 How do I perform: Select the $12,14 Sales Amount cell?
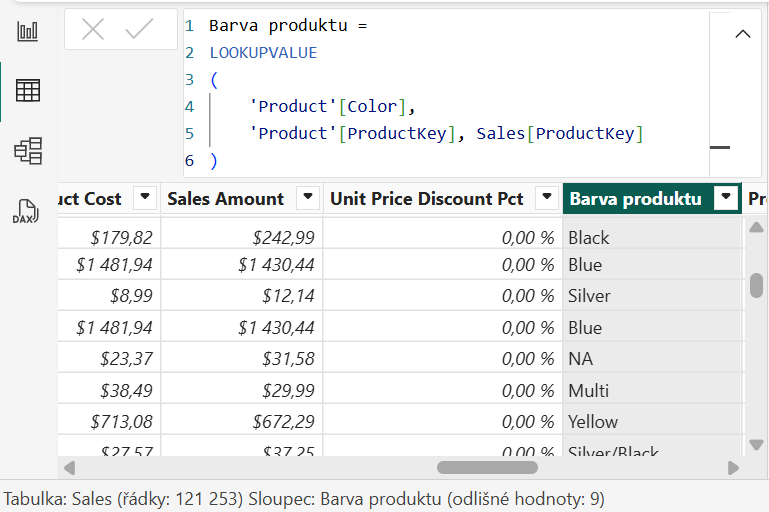pyautogui.click(x=242, y=296)
